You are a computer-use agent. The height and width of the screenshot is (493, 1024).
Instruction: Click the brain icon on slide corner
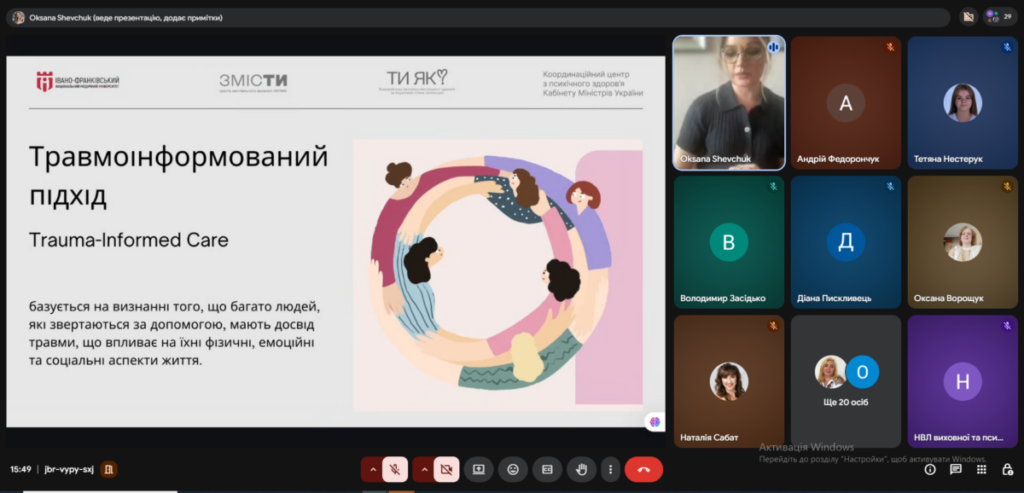pos(654,422)
